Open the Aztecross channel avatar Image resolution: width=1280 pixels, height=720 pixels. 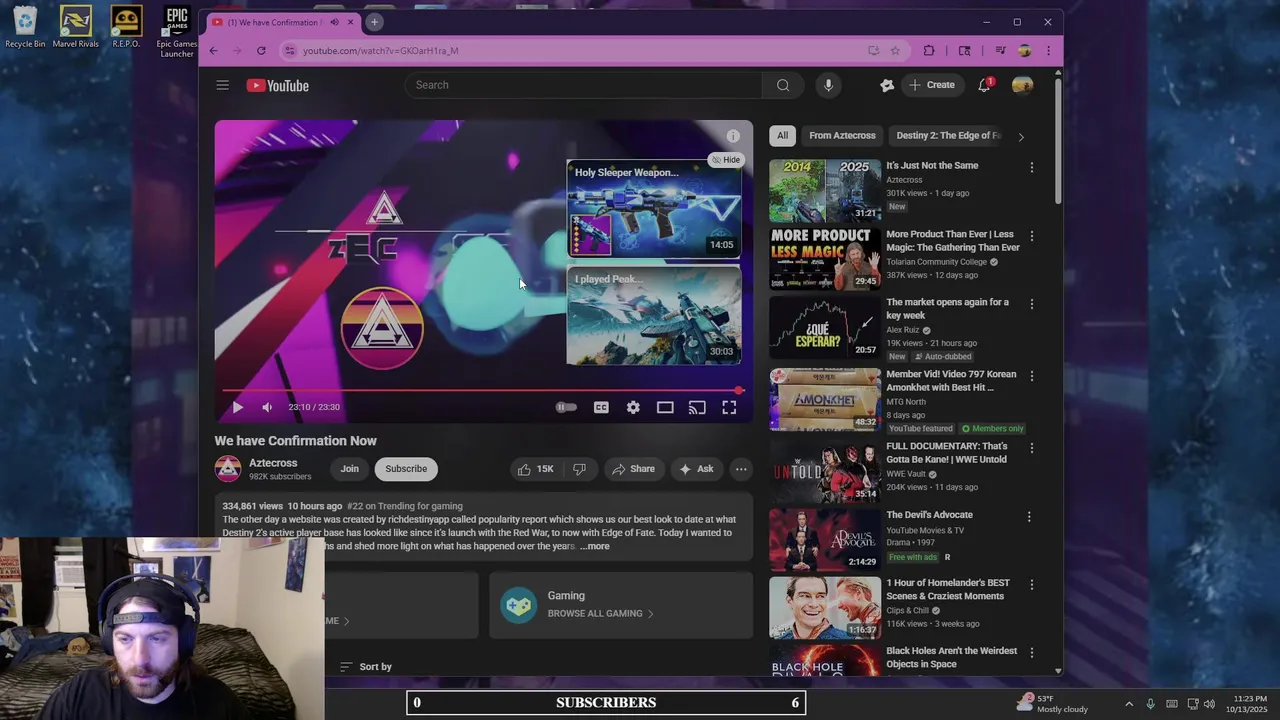(x=228, y=469)
